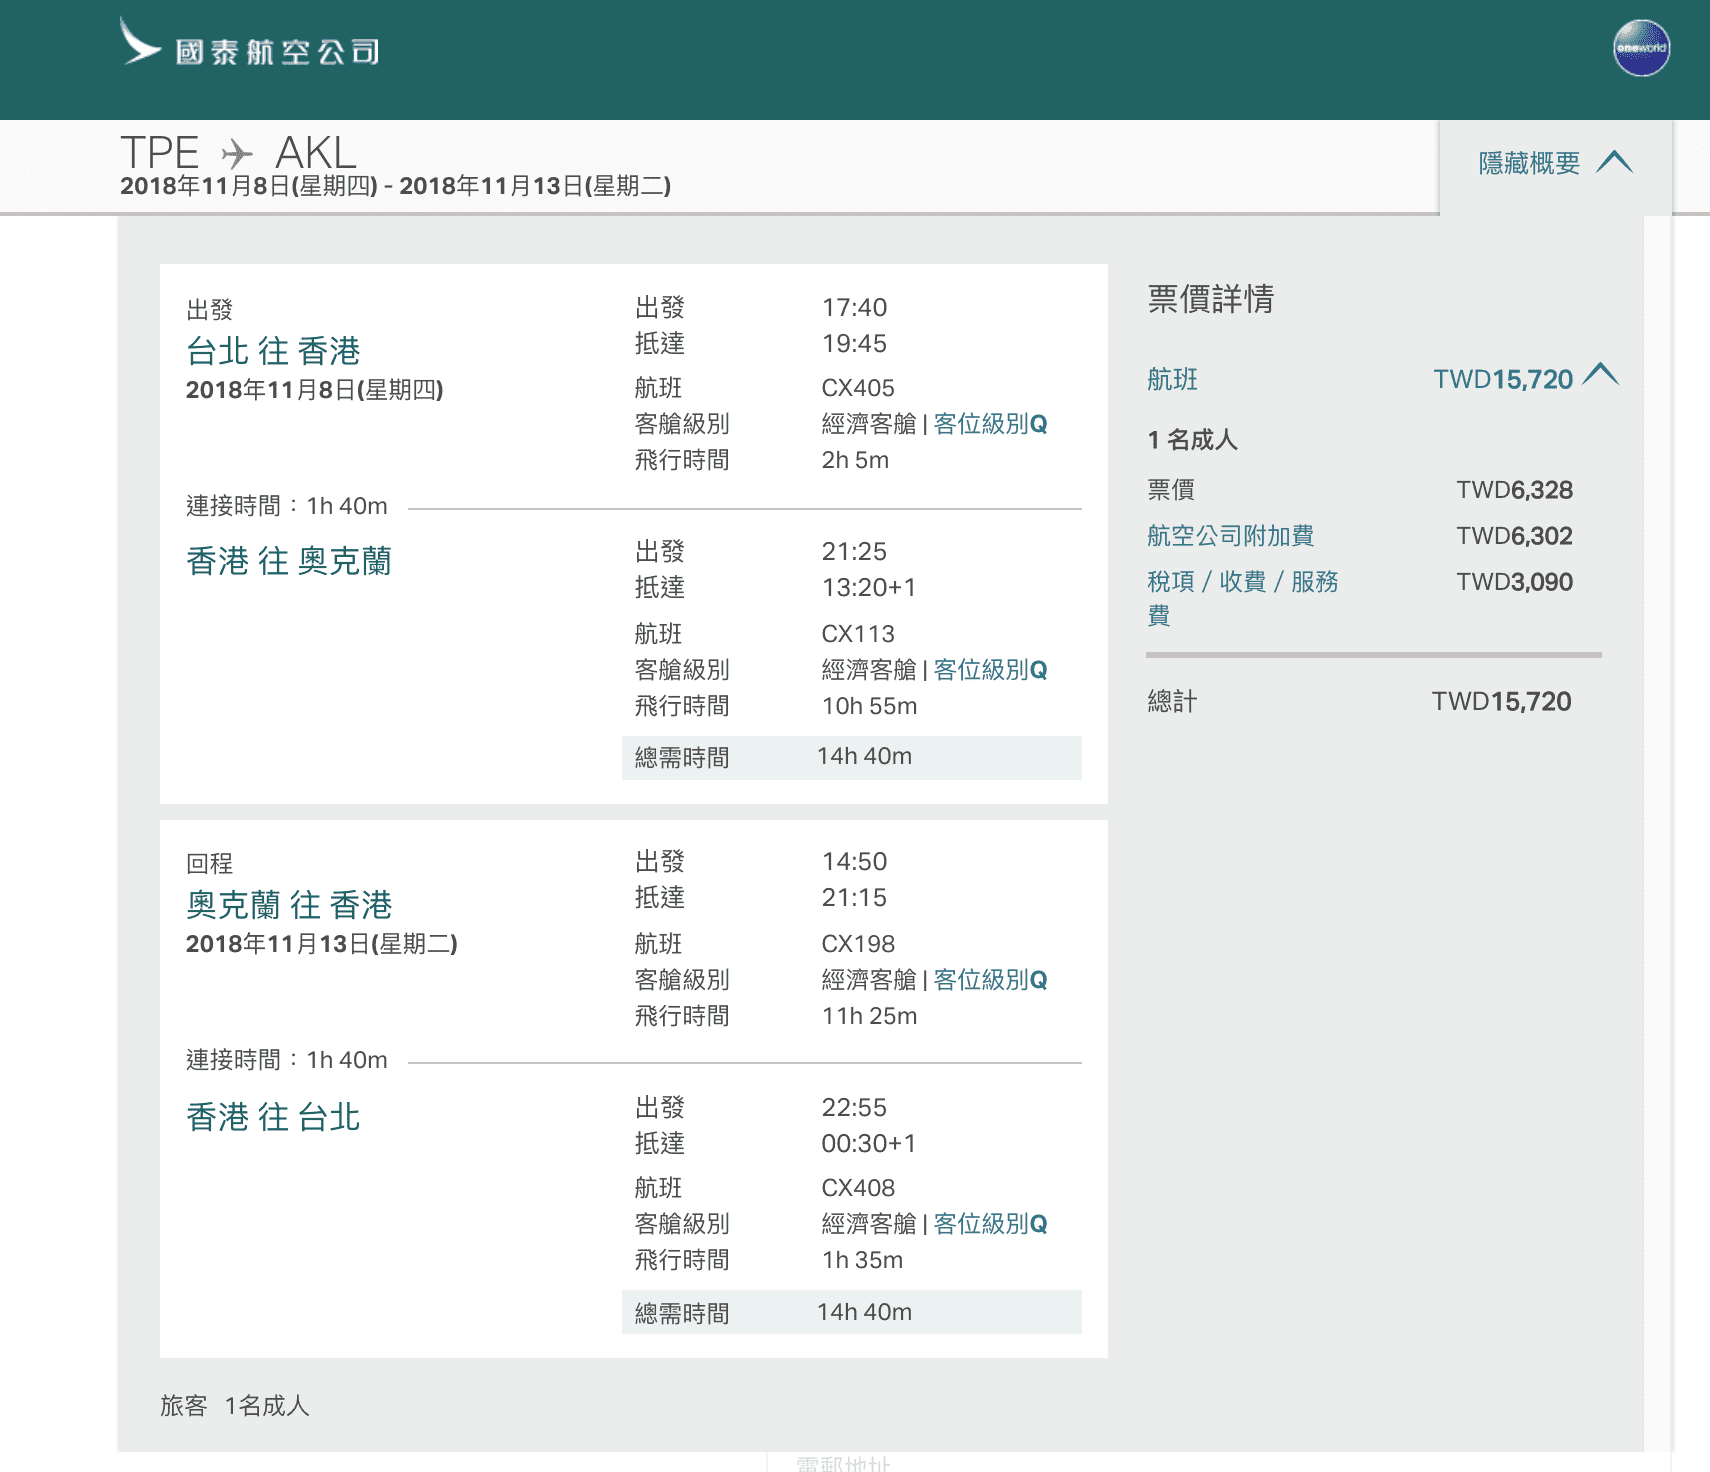Open the oneworld alliance globe icon
This screenshot has height=1472, width=1710.
coord(1641,48)
